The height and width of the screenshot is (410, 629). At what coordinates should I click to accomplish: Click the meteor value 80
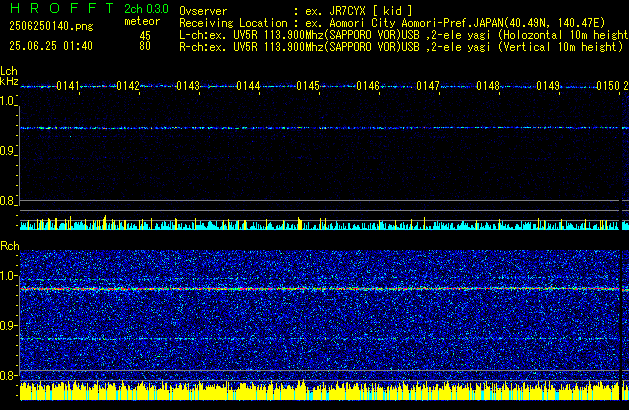tap(145, 46)
